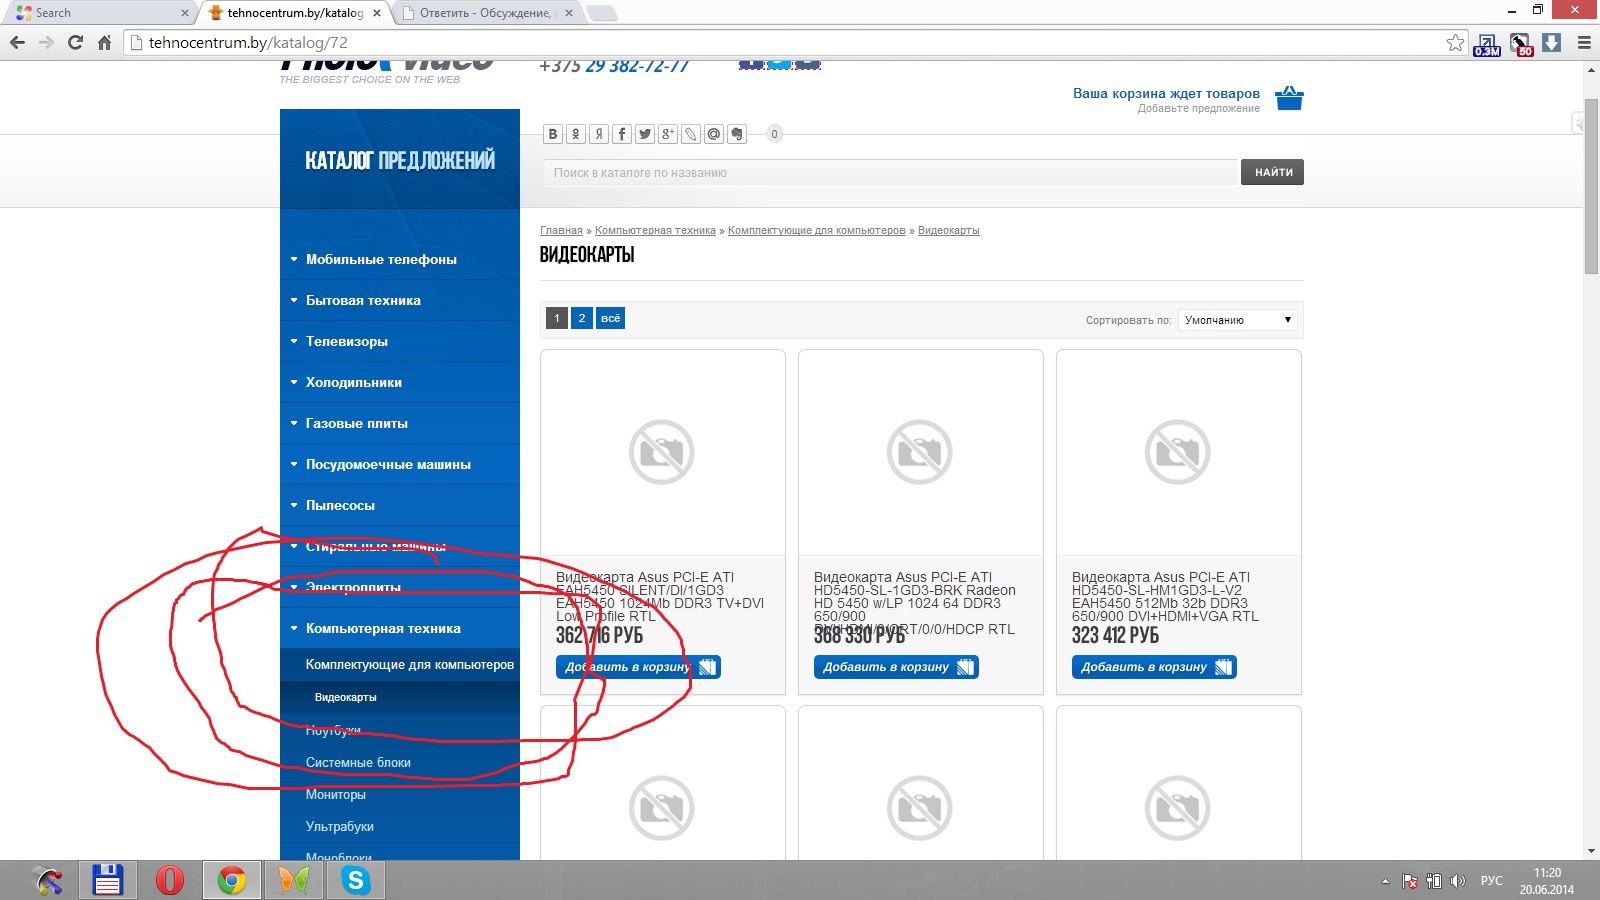The height and width of the screenshot is (900, 1600).
Task: Go back to the previous page
Action: pos(17,42)
